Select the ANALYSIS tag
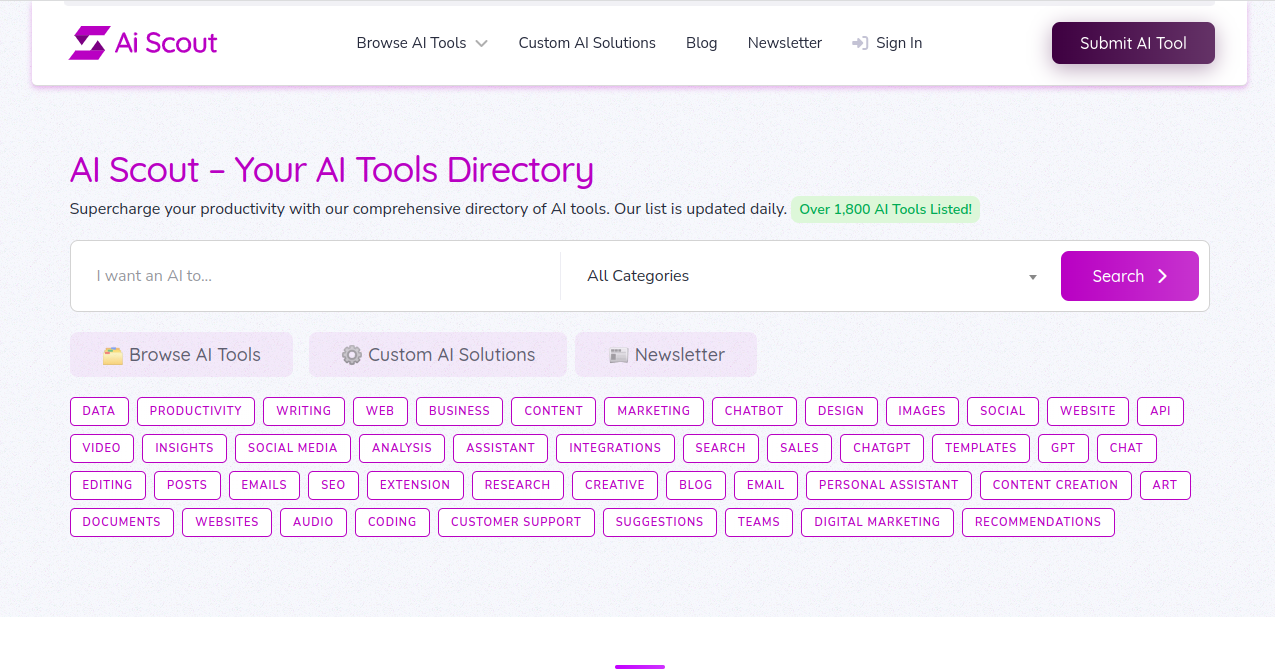Screen dimensions: 1275x669 tap(402, 448)
